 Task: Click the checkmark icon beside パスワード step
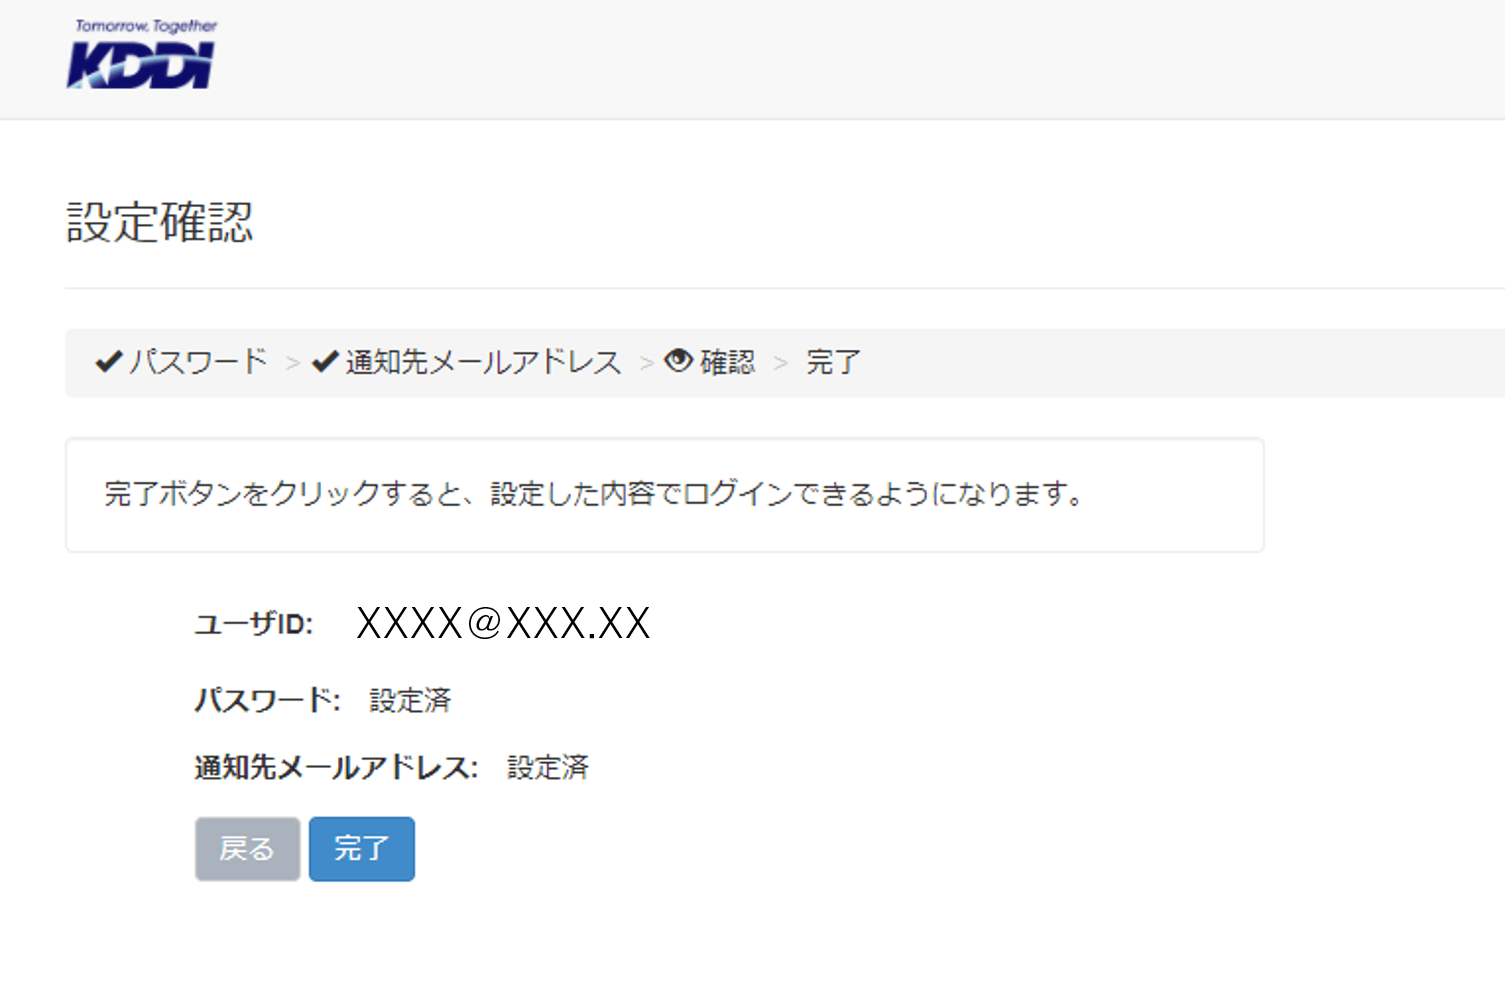tap(108, 362)
